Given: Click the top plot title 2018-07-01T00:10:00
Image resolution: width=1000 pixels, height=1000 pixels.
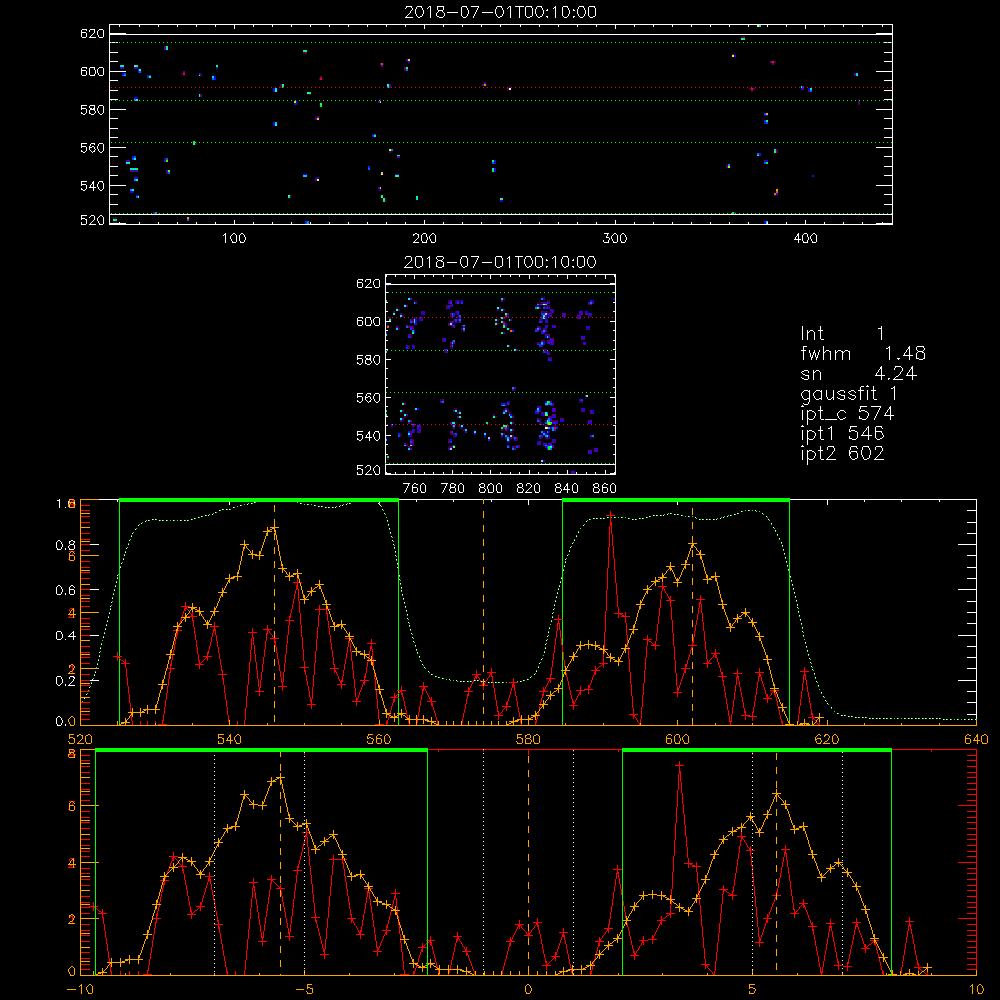Looking at the screenshot, I should pyautogui.click(x=501, y=12).
